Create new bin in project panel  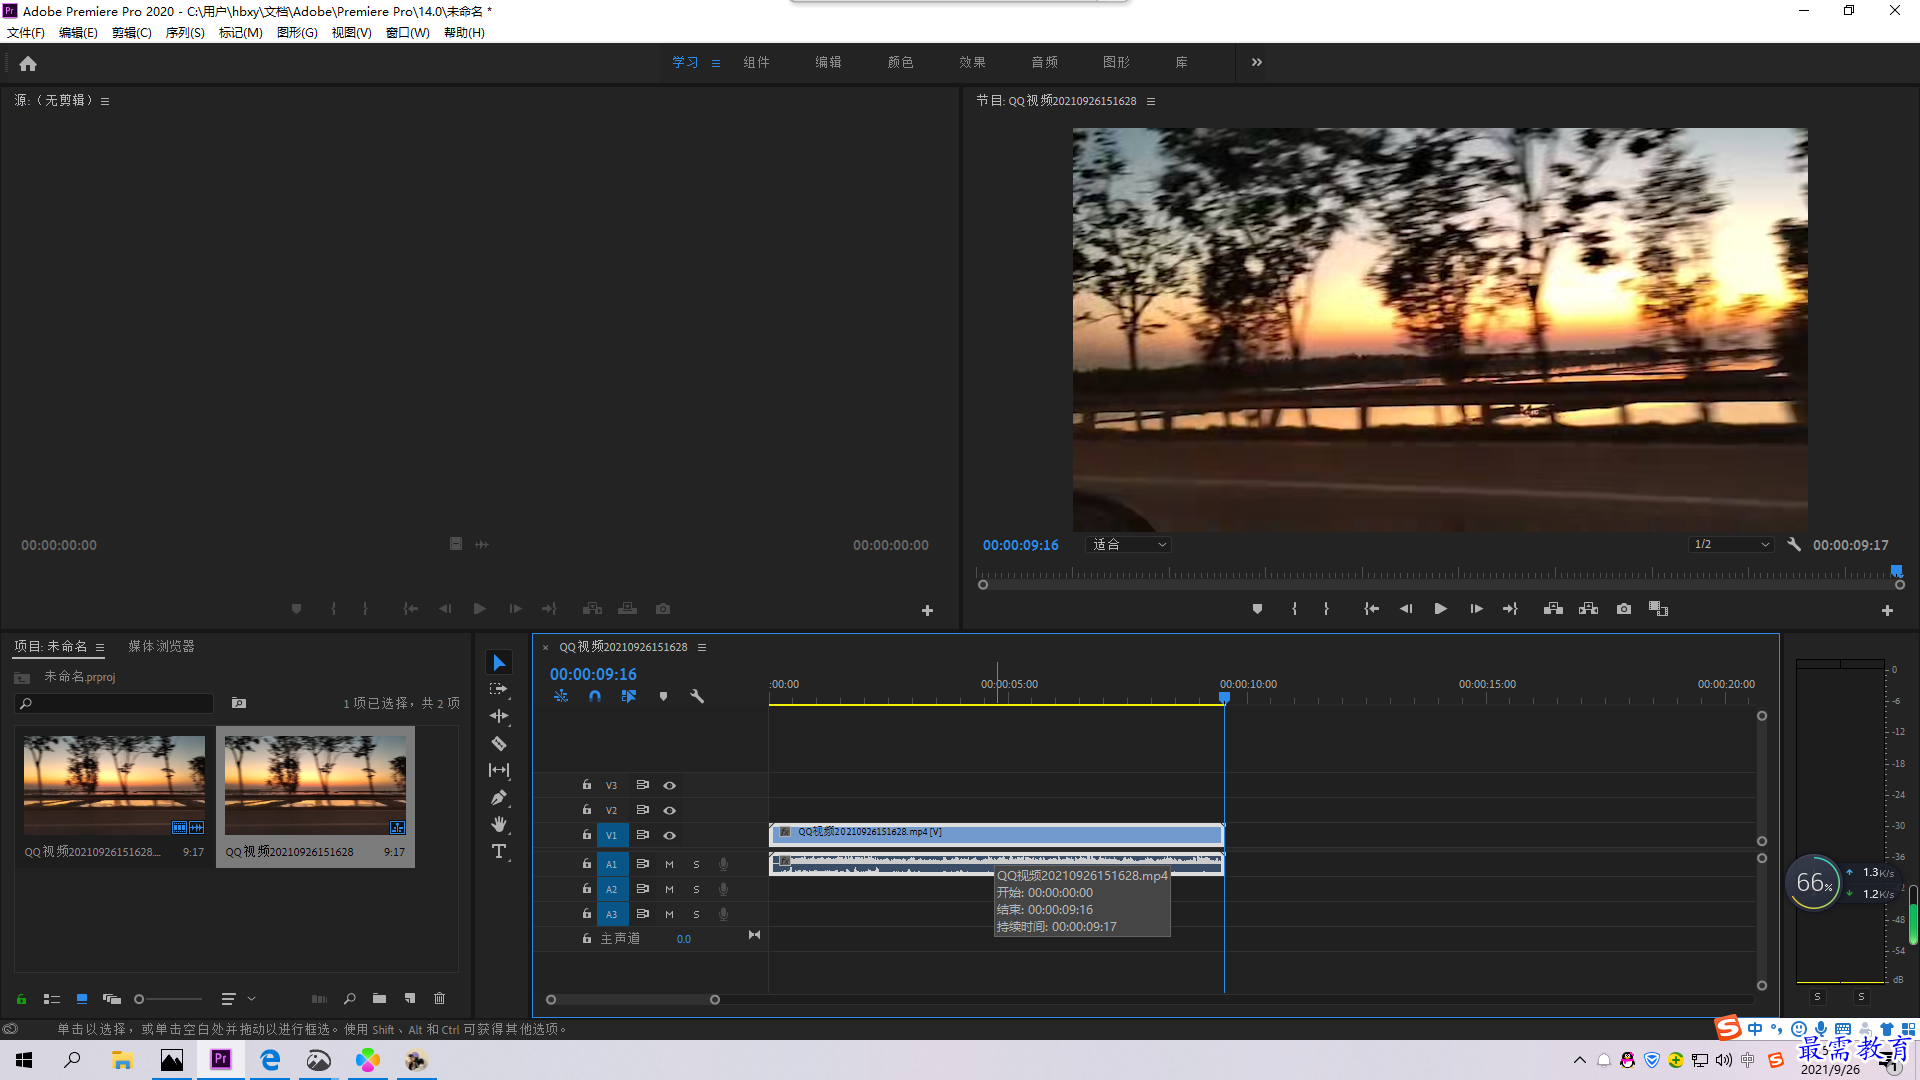(x=379, y=998)
